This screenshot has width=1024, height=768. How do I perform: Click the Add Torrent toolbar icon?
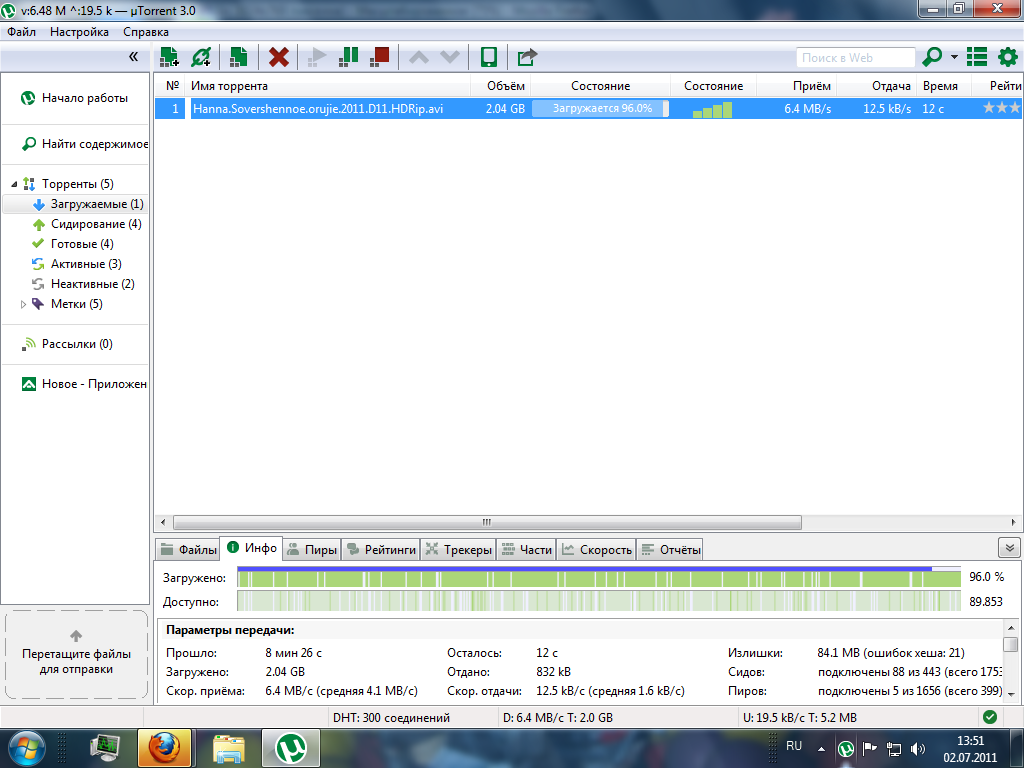[169, 57]
